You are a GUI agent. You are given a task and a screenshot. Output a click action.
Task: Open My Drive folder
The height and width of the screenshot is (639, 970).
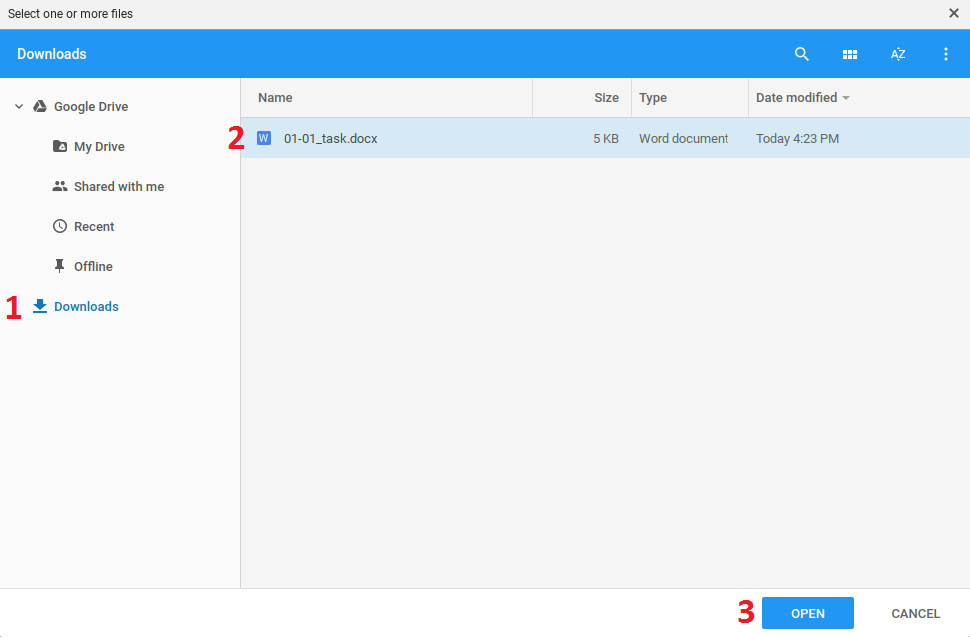click(99, 146)
